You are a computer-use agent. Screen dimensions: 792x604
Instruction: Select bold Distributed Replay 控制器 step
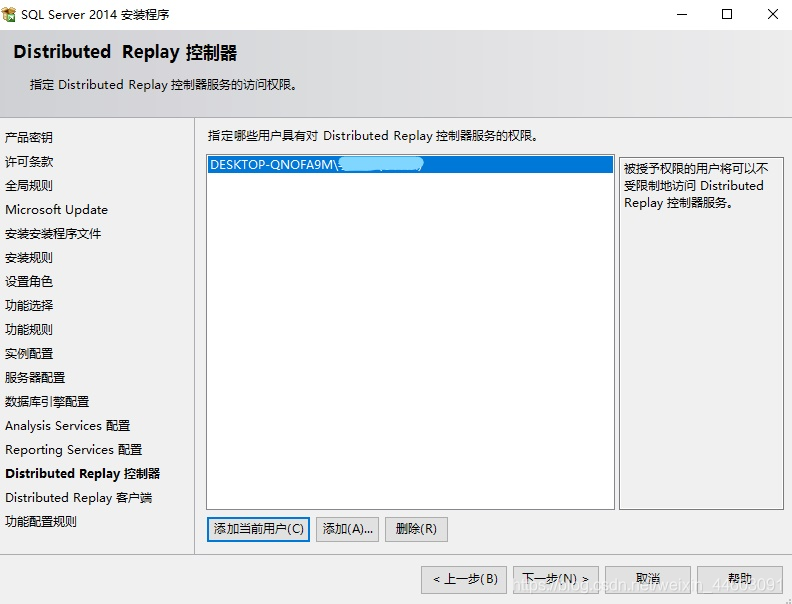(x=83, y=474)
